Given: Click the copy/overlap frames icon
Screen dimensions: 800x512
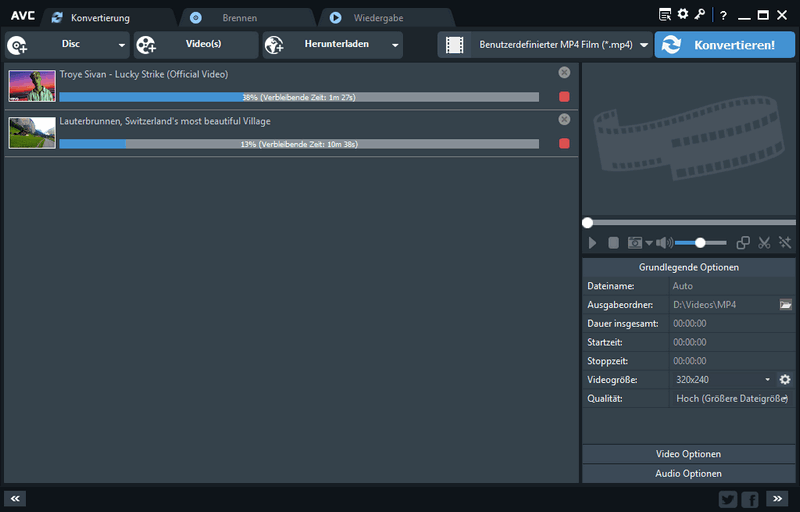Looking at the screenshot, I should click(x=743, y=243).
